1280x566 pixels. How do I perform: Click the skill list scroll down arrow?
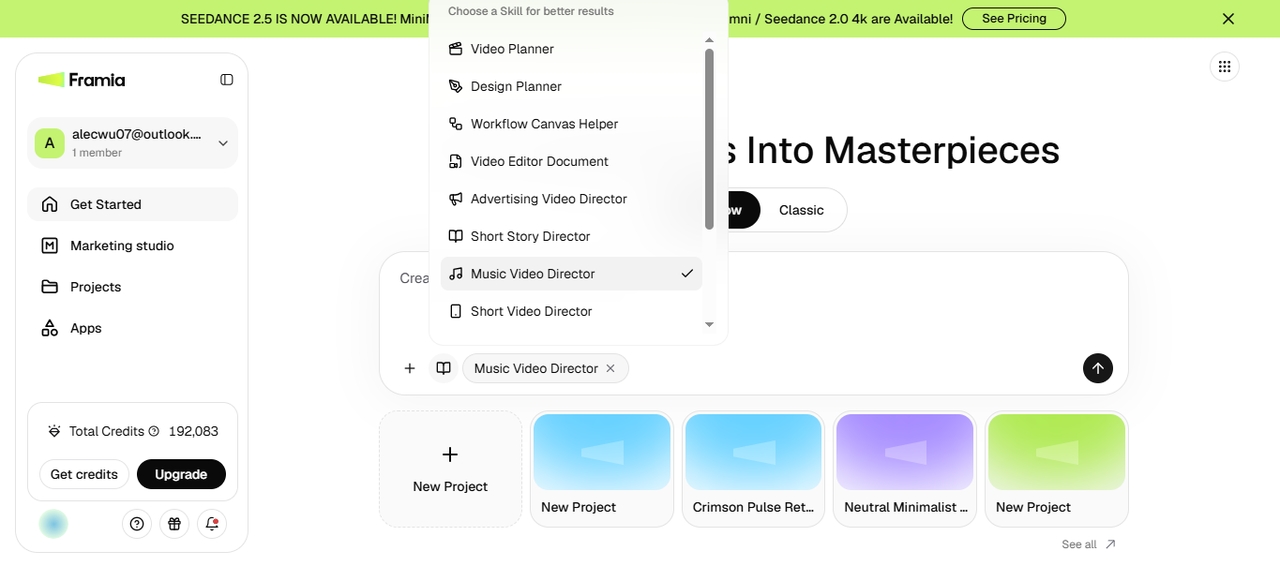click(x=709, y=324)
